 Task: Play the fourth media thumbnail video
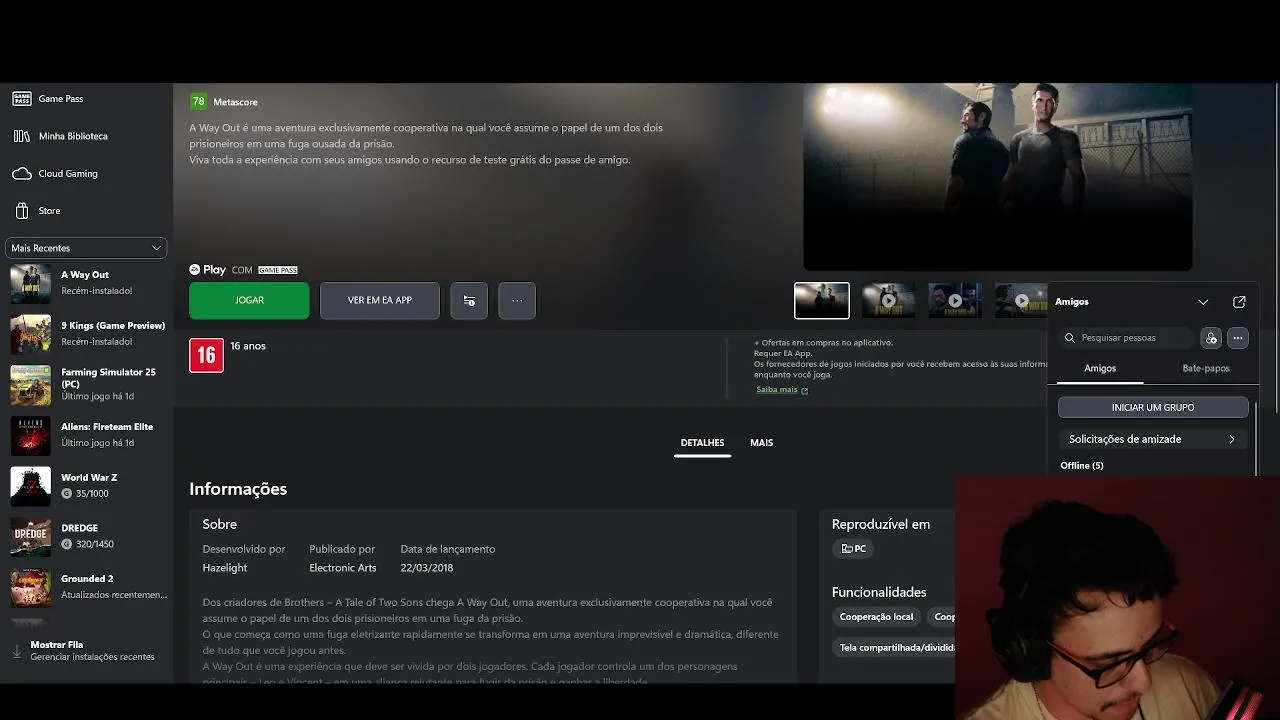click(x=1020, y=300)
